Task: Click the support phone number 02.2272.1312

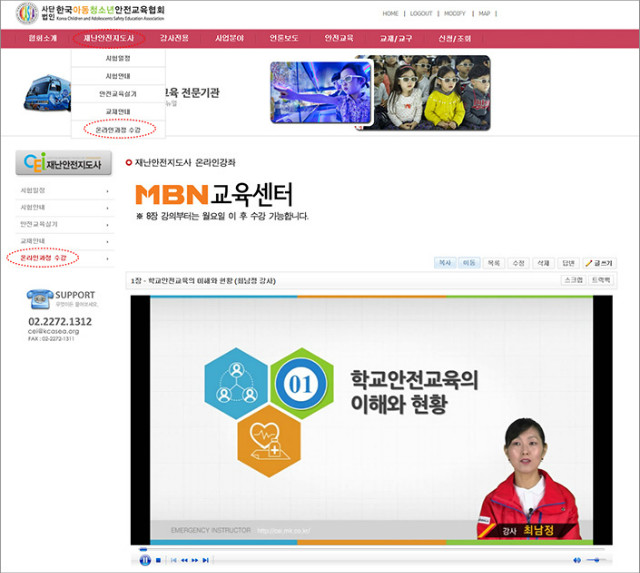Action: coord(60,322)
